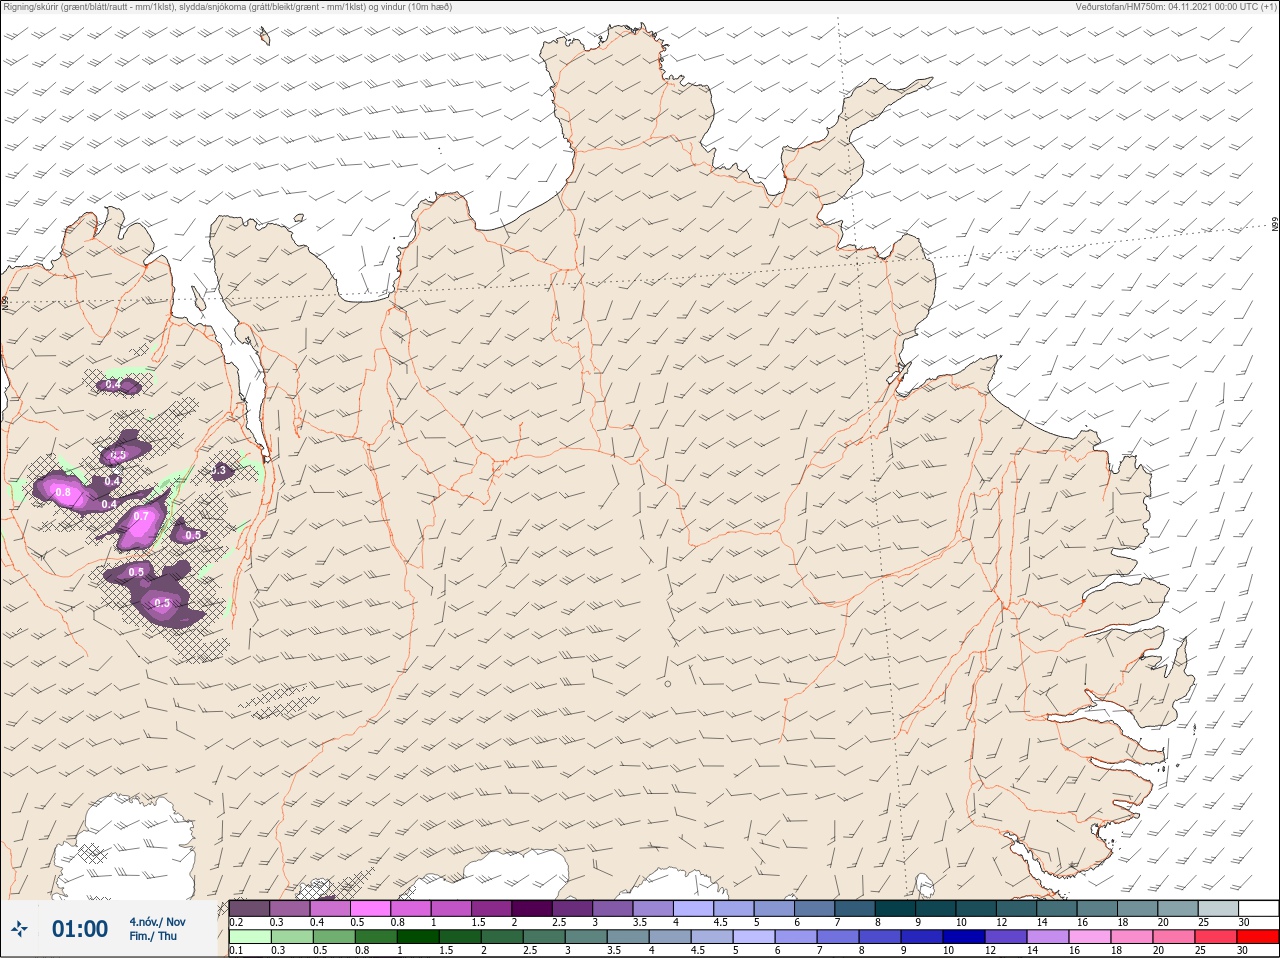1280x958 pixels.
Task: Click the green swatch labeled 0.5, lower row
Action: point(333,937)
